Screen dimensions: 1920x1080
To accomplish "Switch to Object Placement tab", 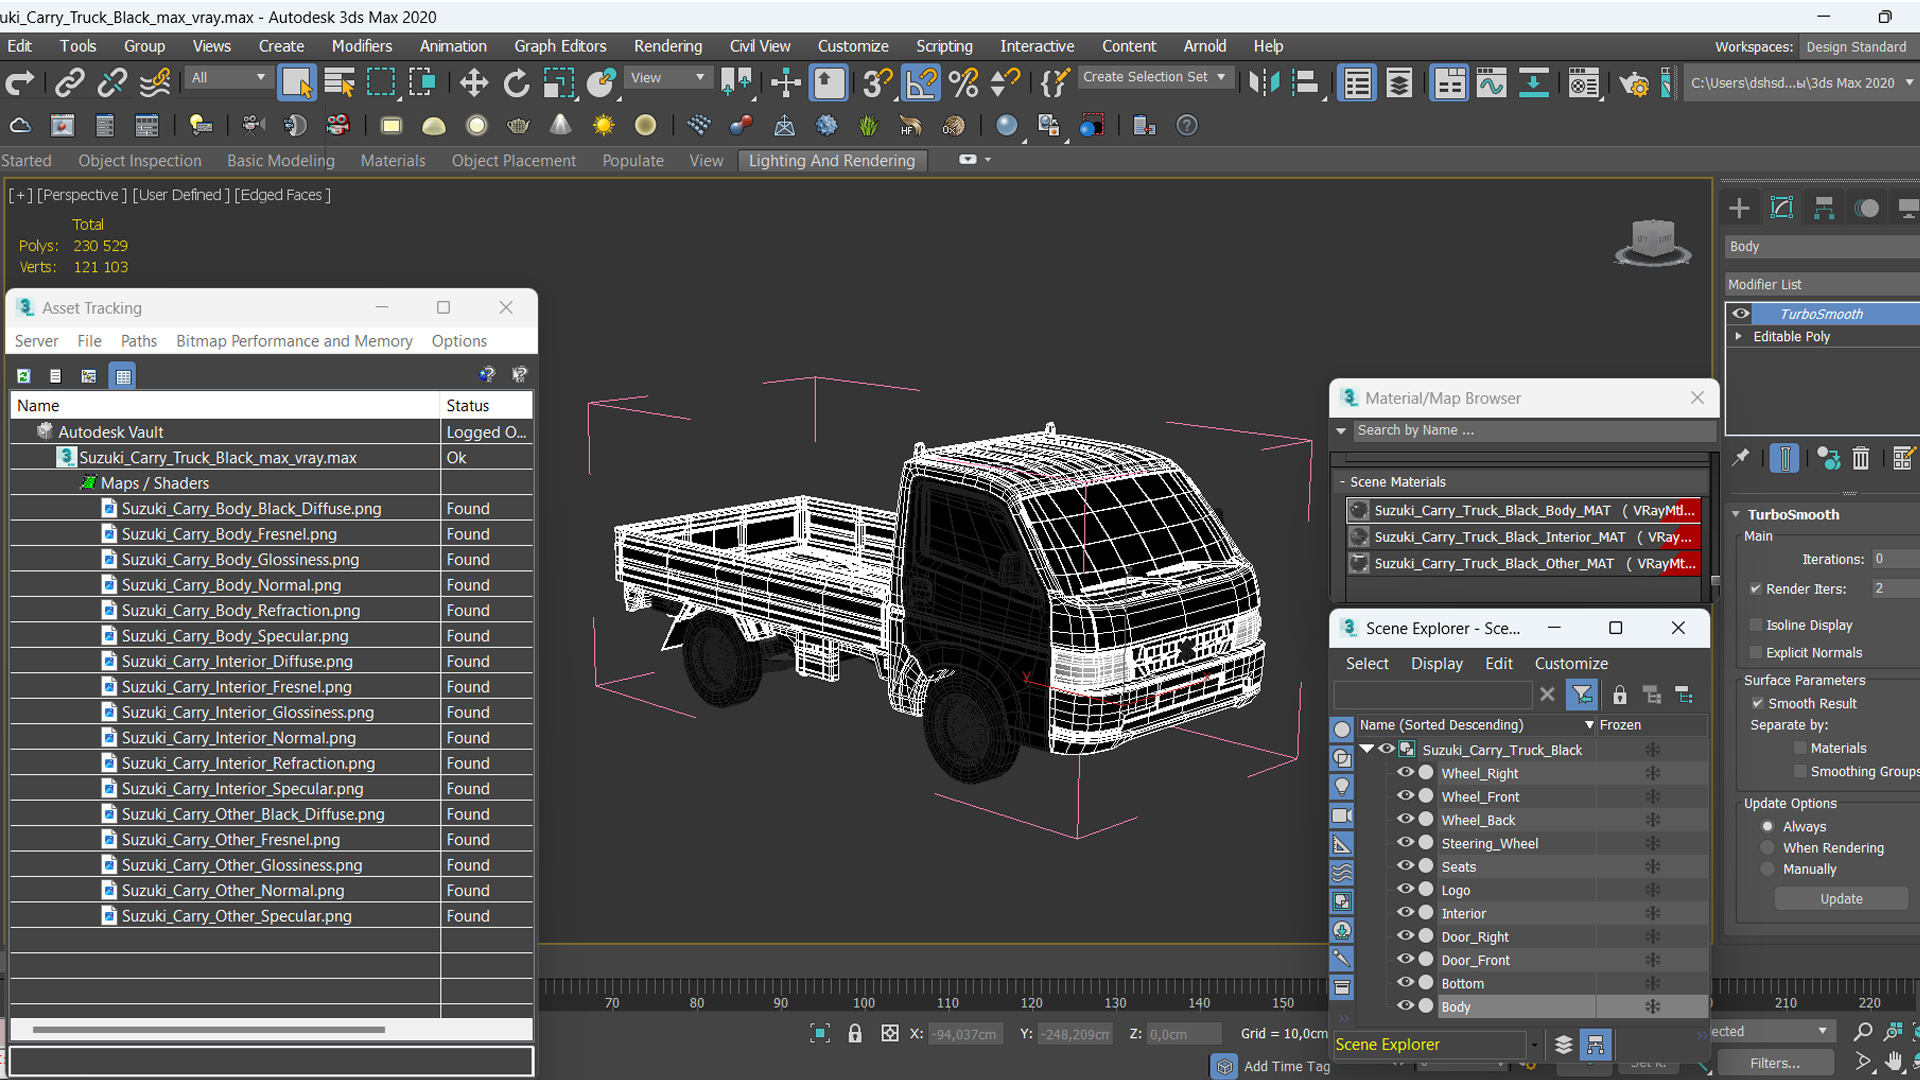I will [x=513, y=161].
